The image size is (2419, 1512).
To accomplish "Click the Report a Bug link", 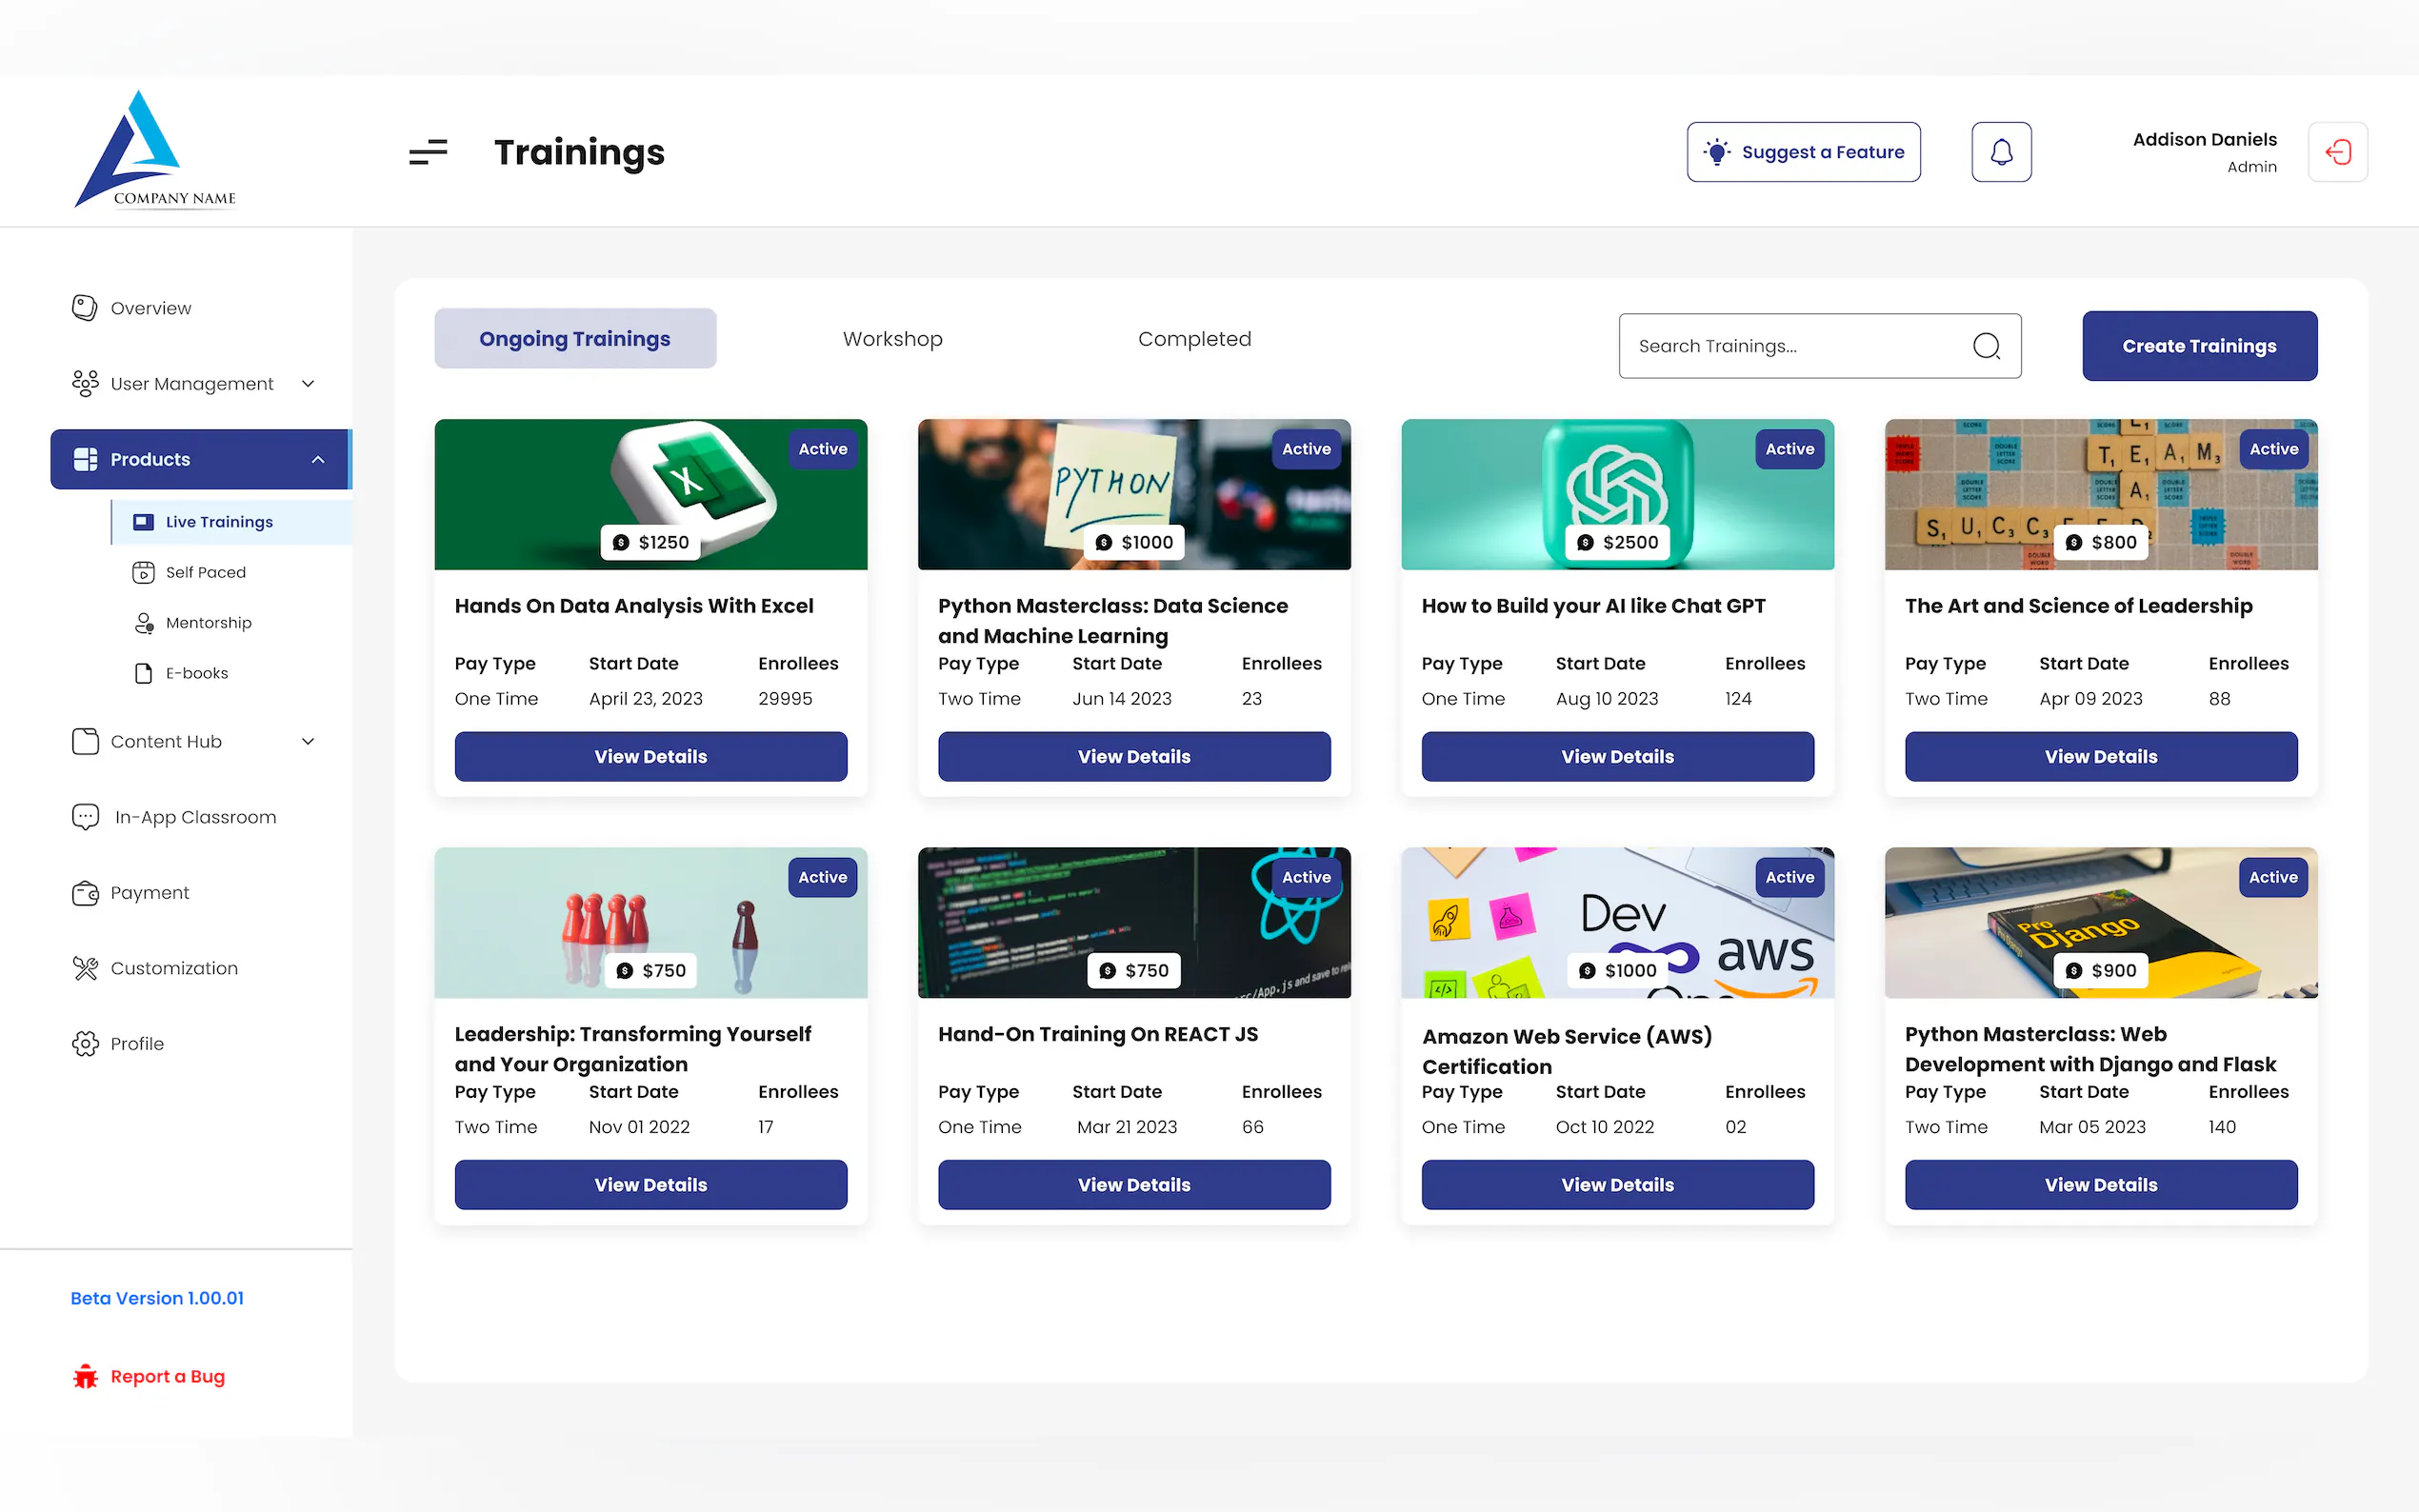I will (166, 1376).
